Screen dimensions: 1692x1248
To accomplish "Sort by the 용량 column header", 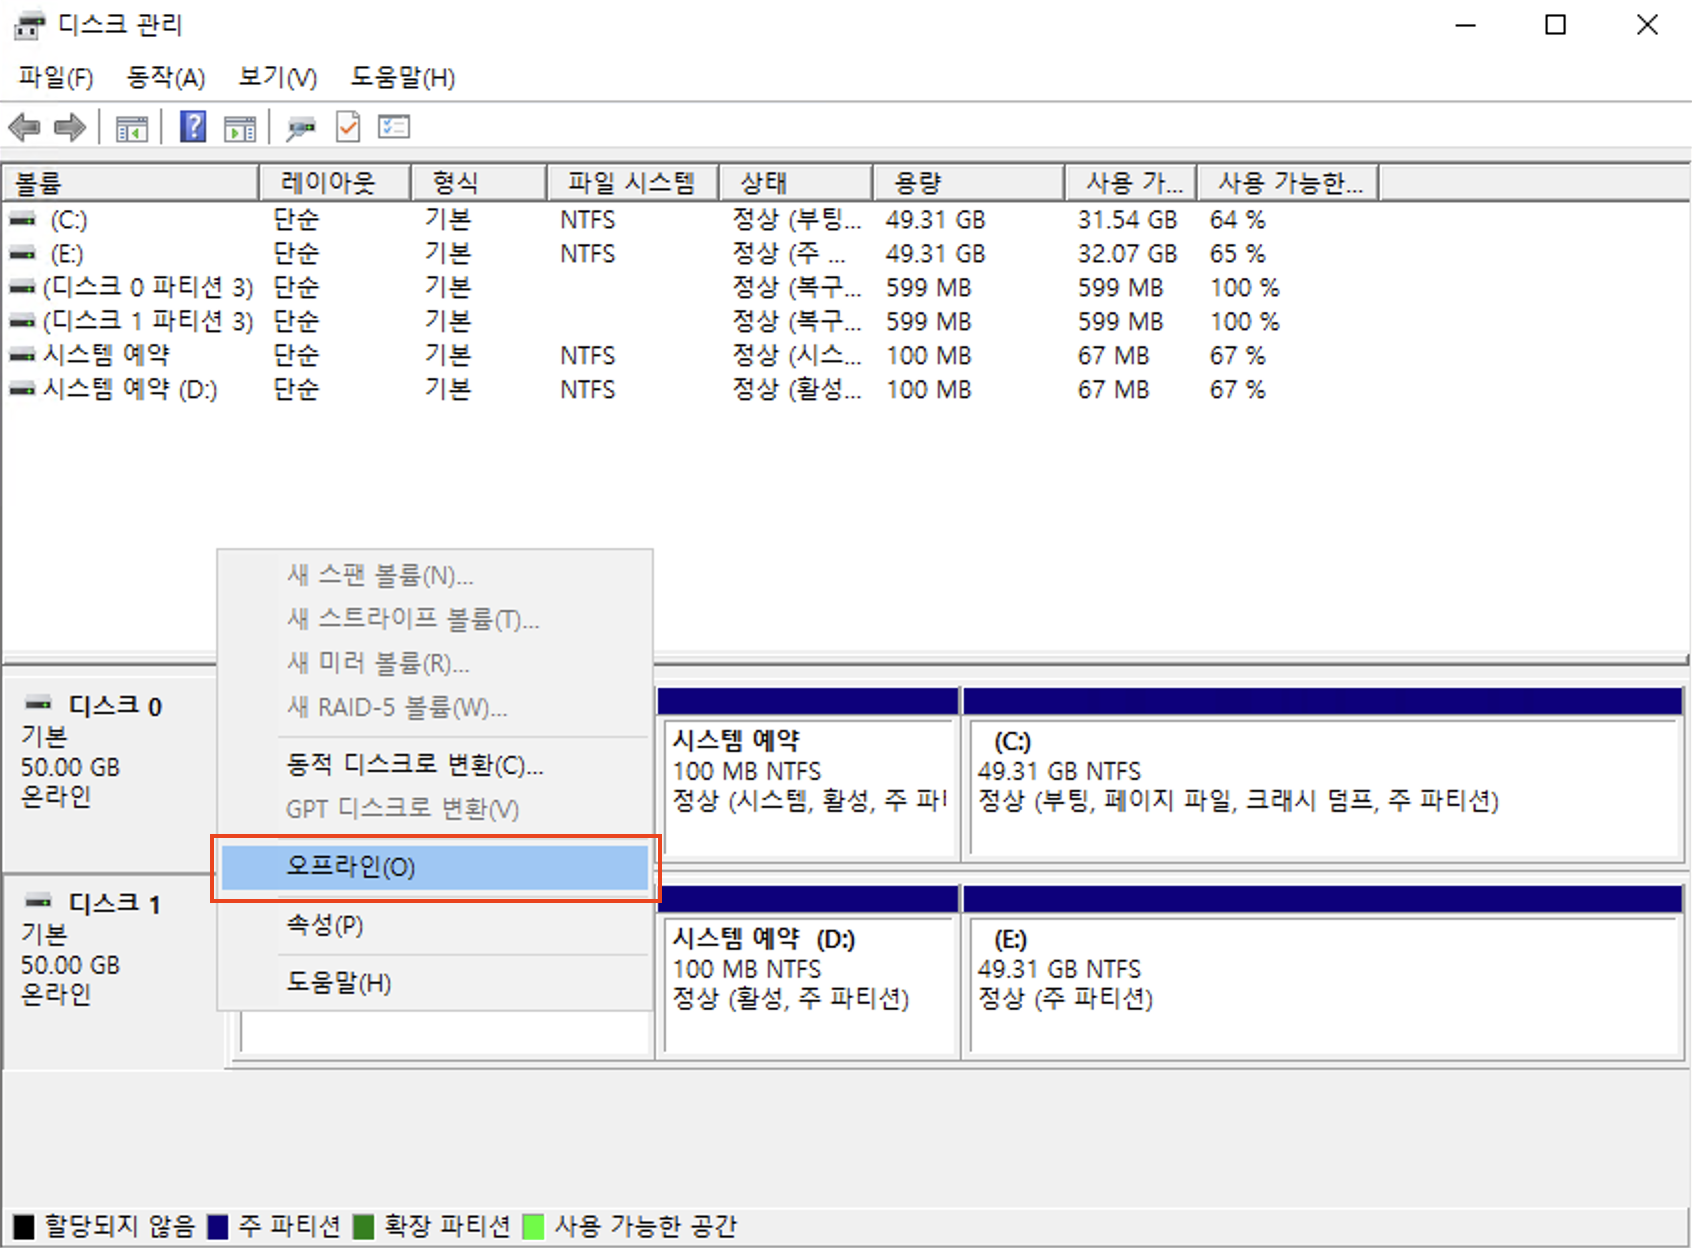I will [969, 183].
